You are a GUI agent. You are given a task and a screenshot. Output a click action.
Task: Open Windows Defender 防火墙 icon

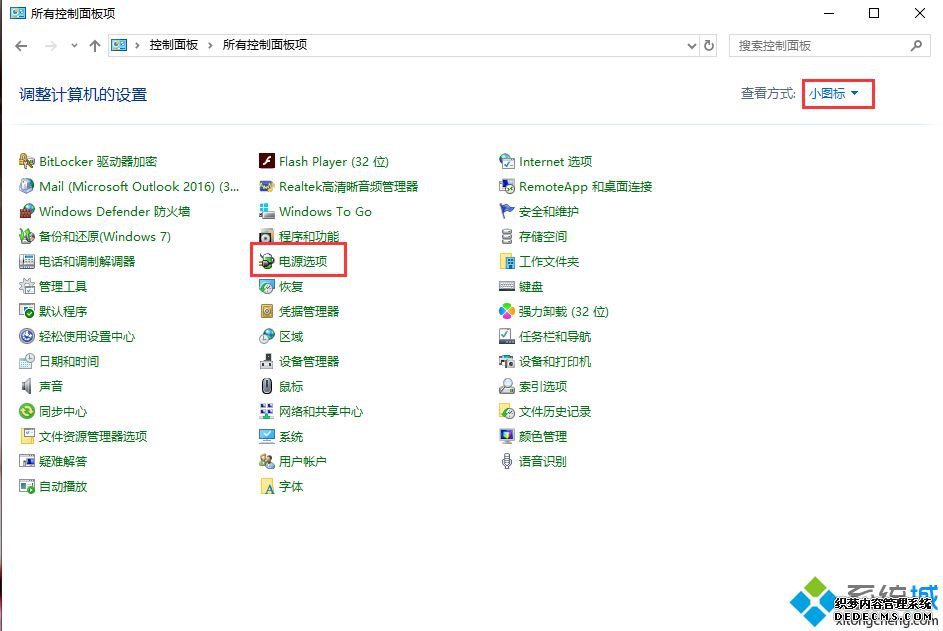pyautogui.click(x=27, y=212)
